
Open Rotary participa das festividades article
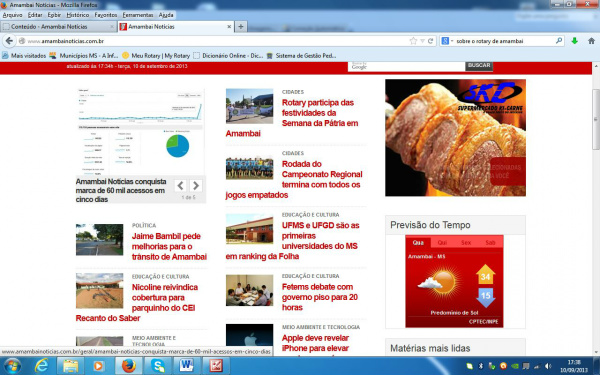293,118
